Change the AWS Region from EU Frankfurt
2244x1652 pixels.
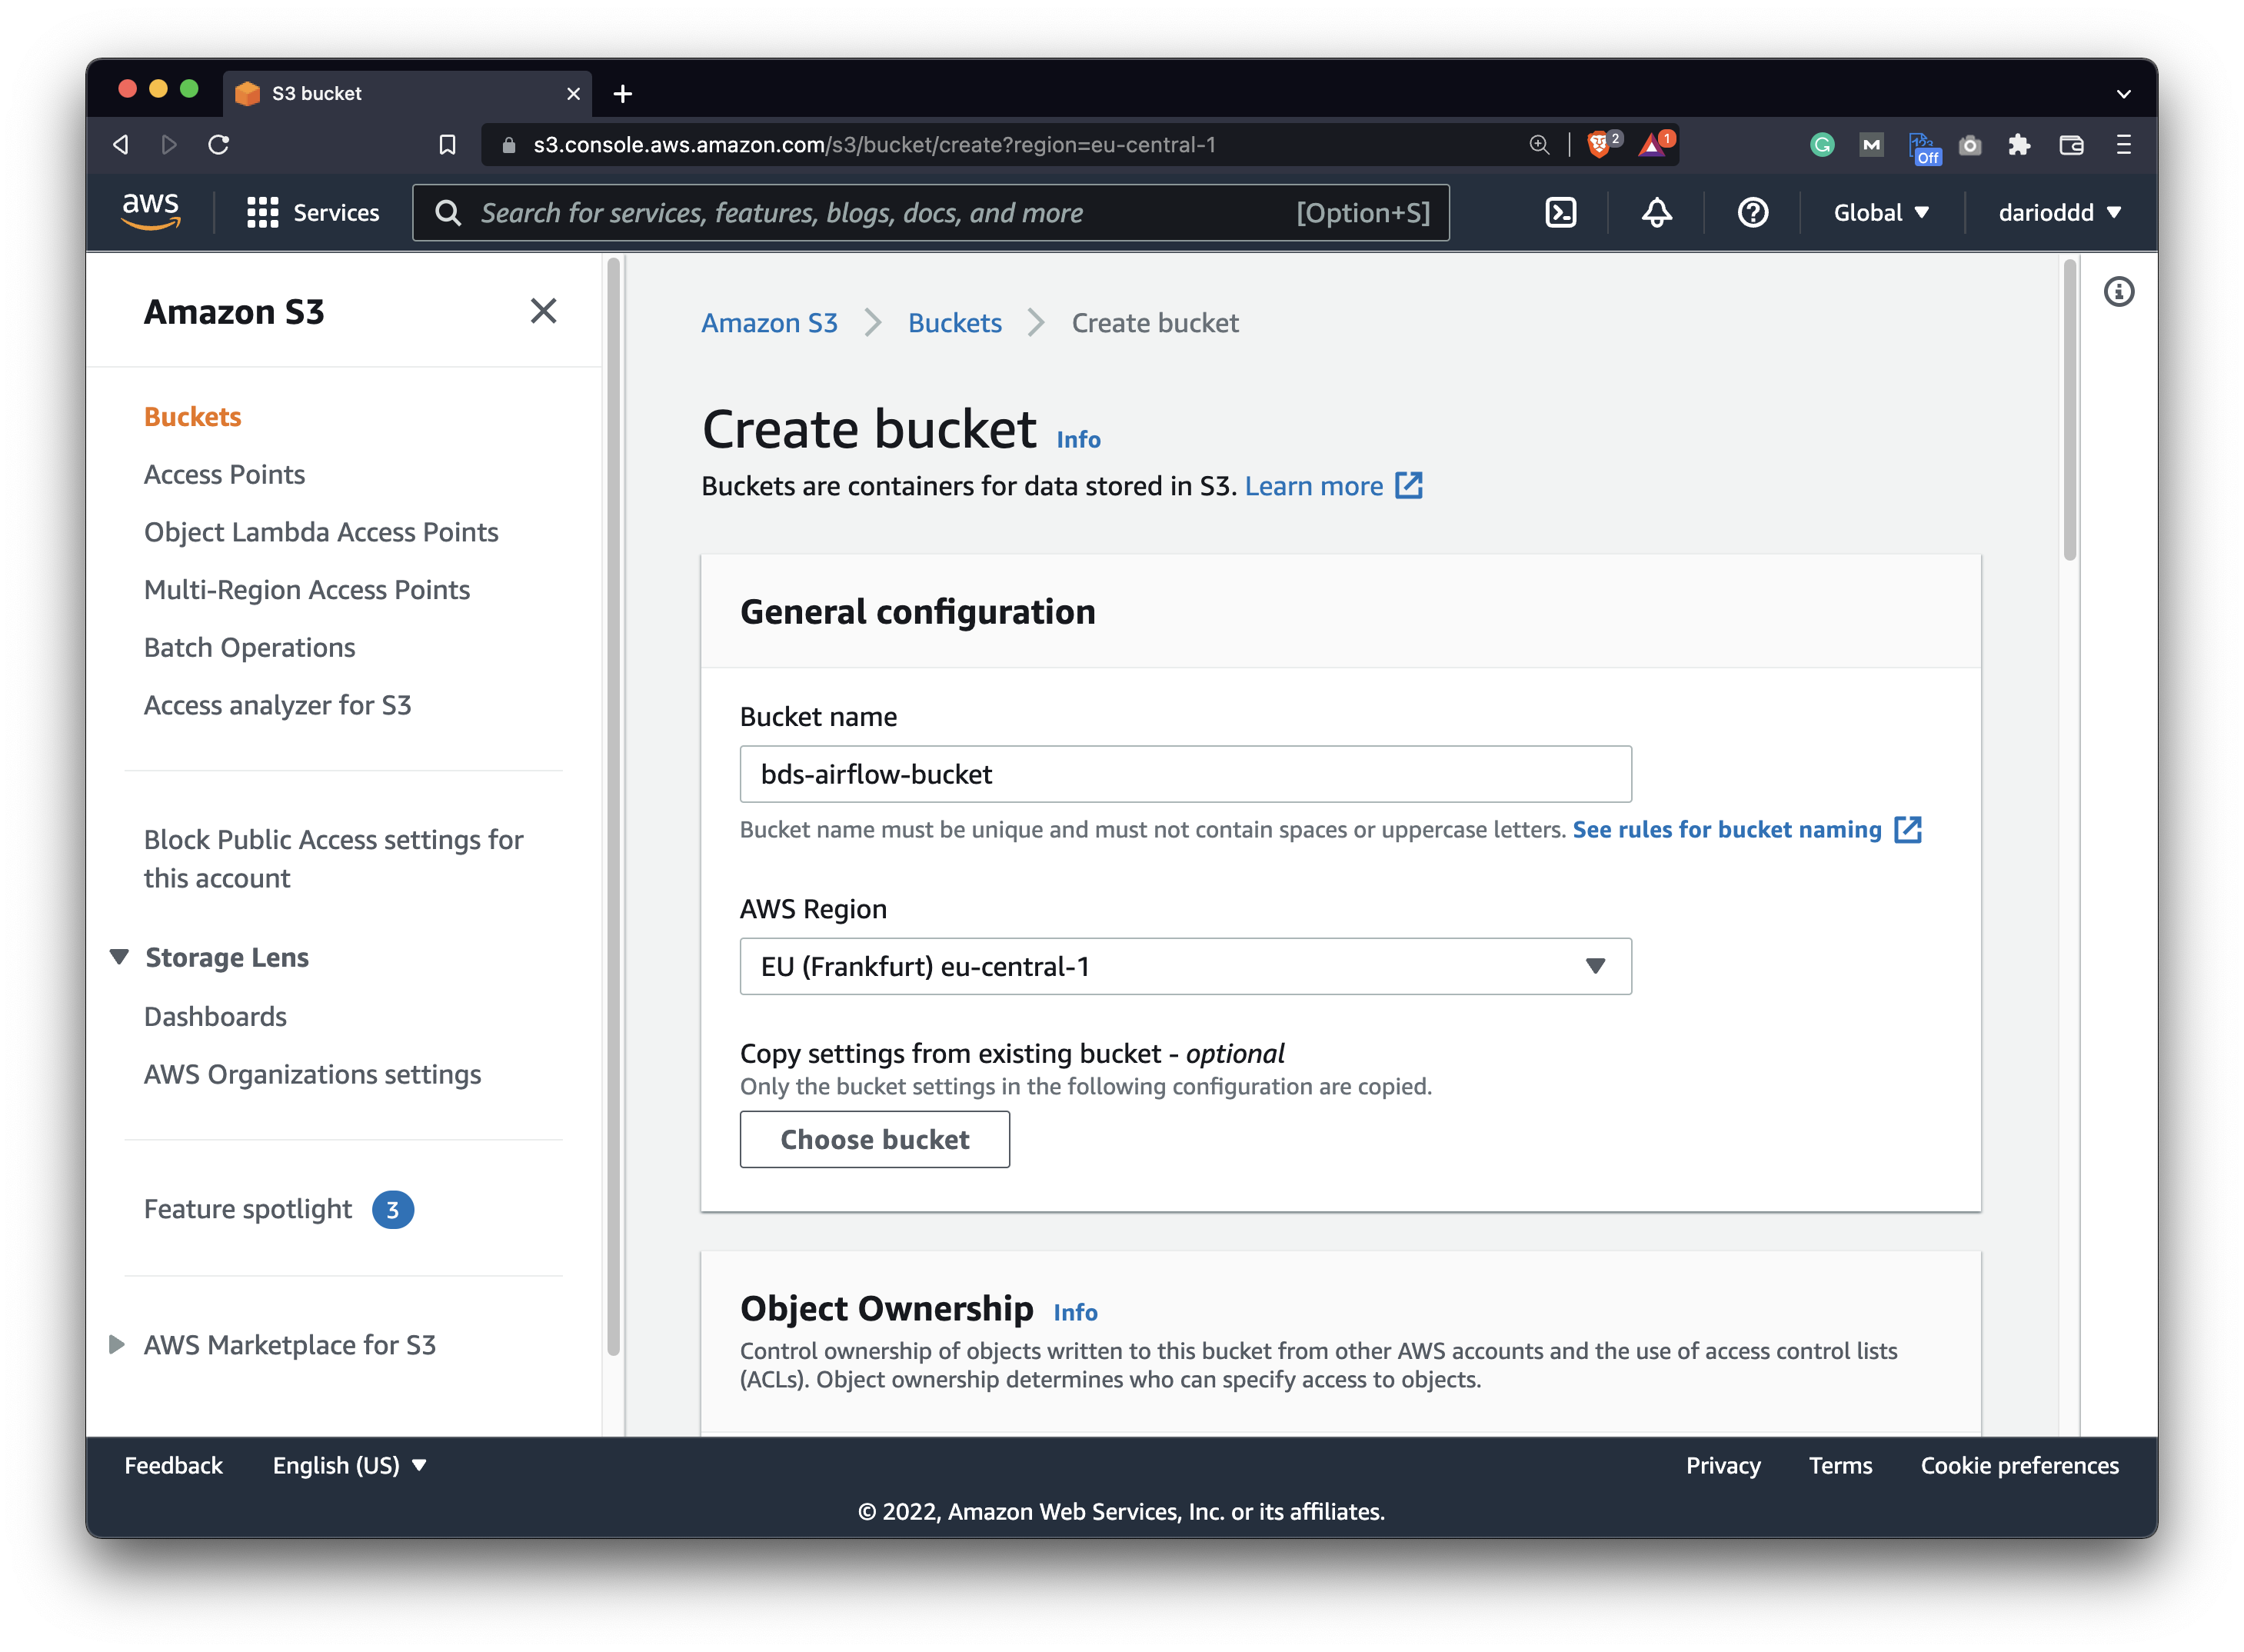[1186, 966]
